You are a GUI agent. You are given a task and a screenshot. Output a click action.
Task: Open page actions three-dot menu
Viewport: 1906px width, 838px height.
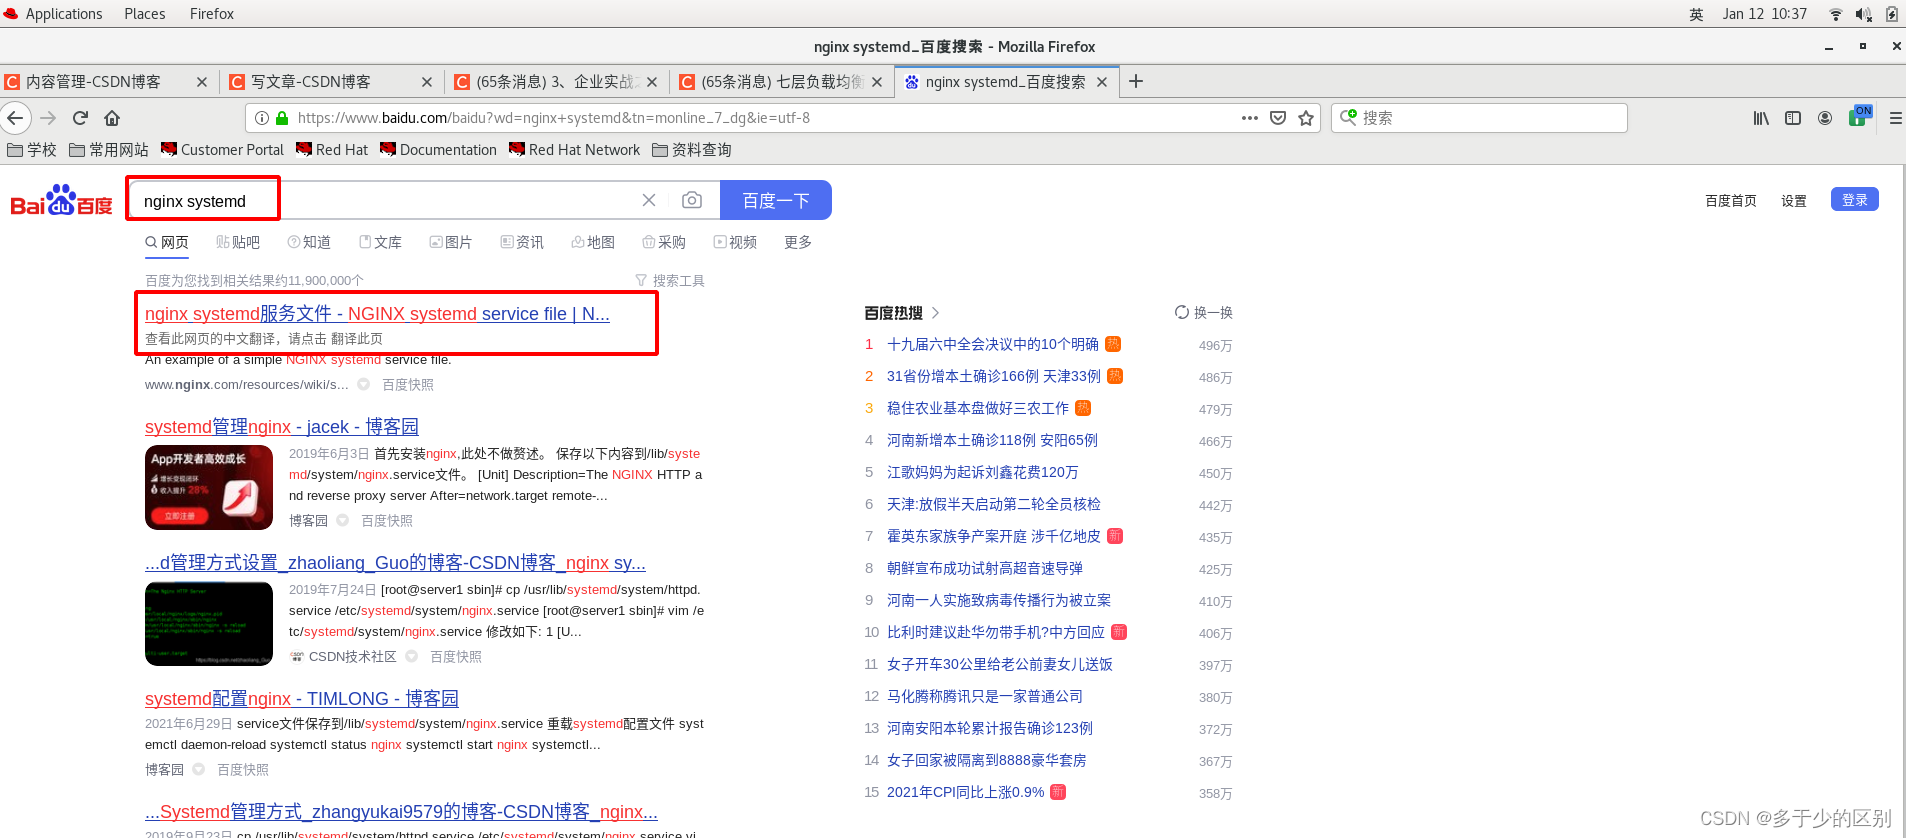tap(1250, 118)
